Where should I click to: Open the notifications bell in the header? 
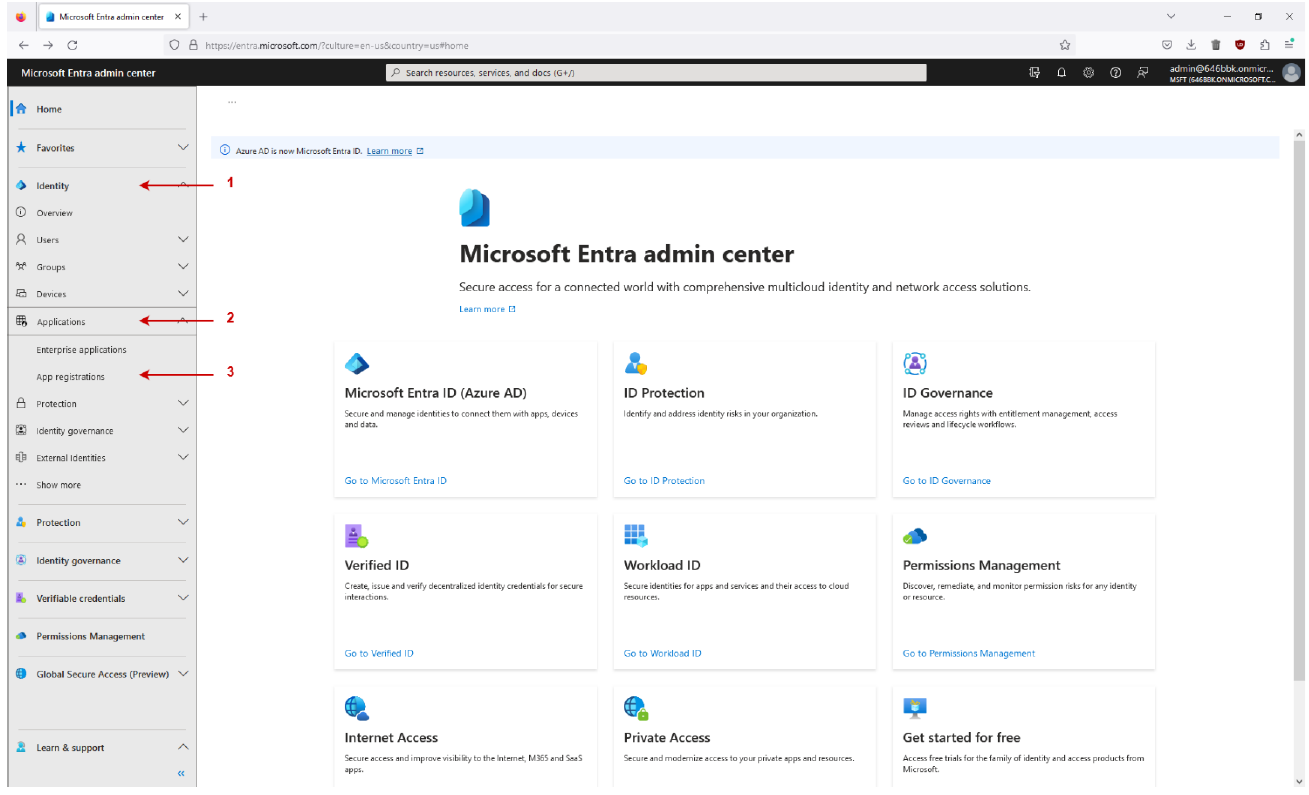click(x=1062, y=72)
